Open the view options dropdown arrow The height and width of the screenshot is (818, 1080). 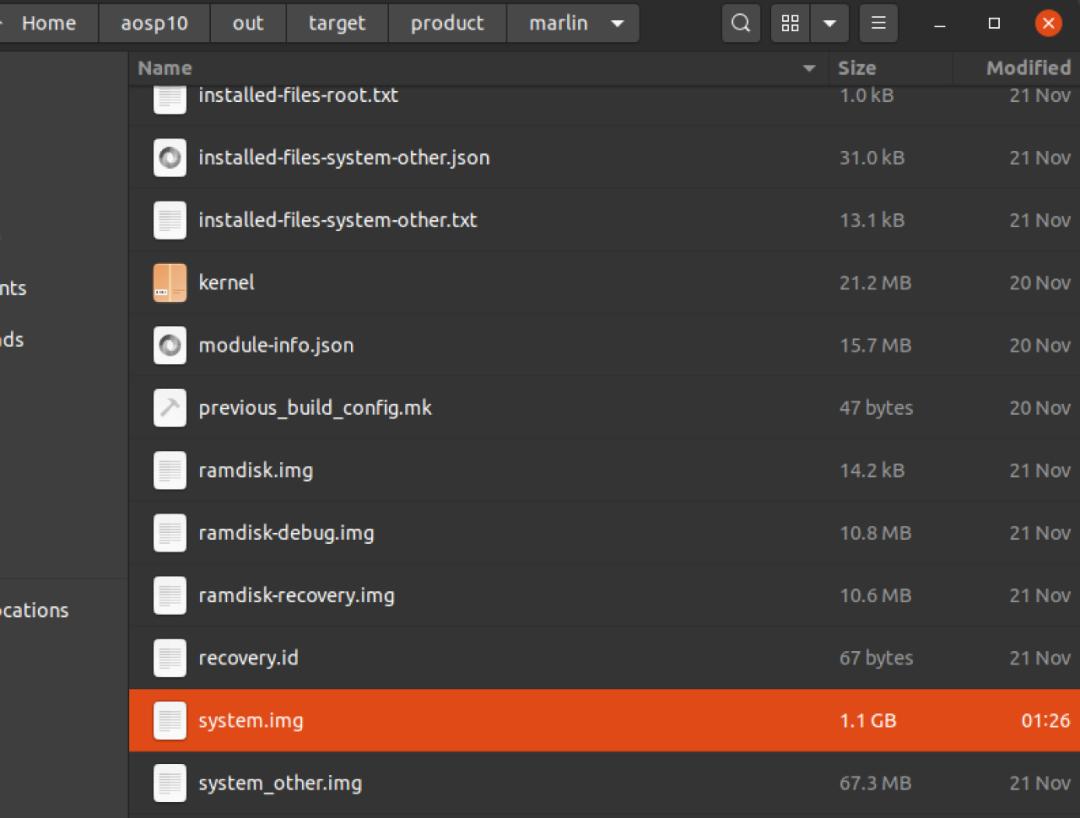tap(829, 23)
